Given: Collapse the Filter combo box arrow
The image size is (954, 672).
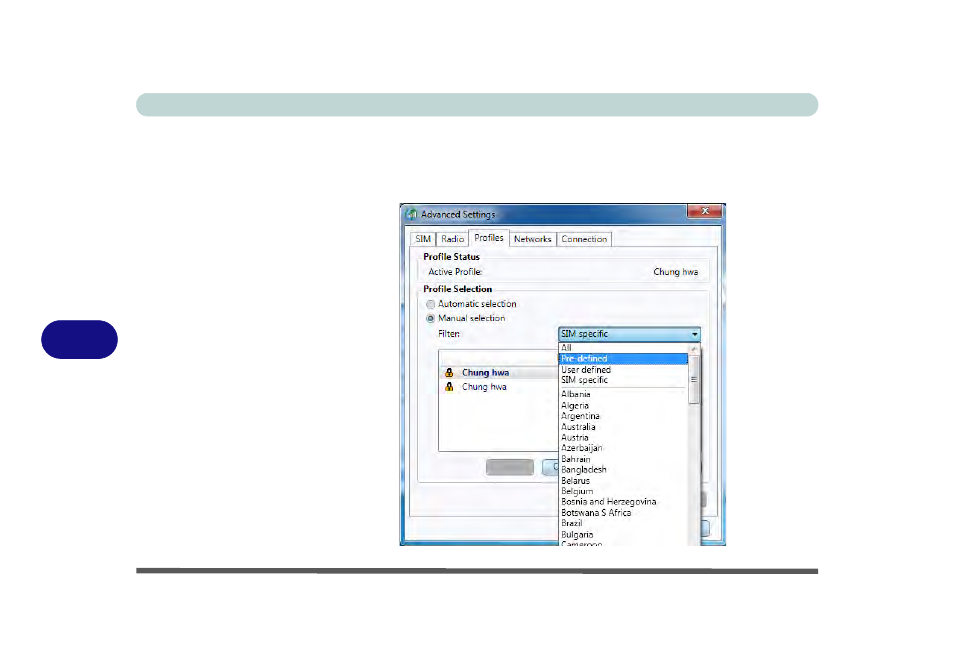Looking at the screenshot, I should (694, 334).
